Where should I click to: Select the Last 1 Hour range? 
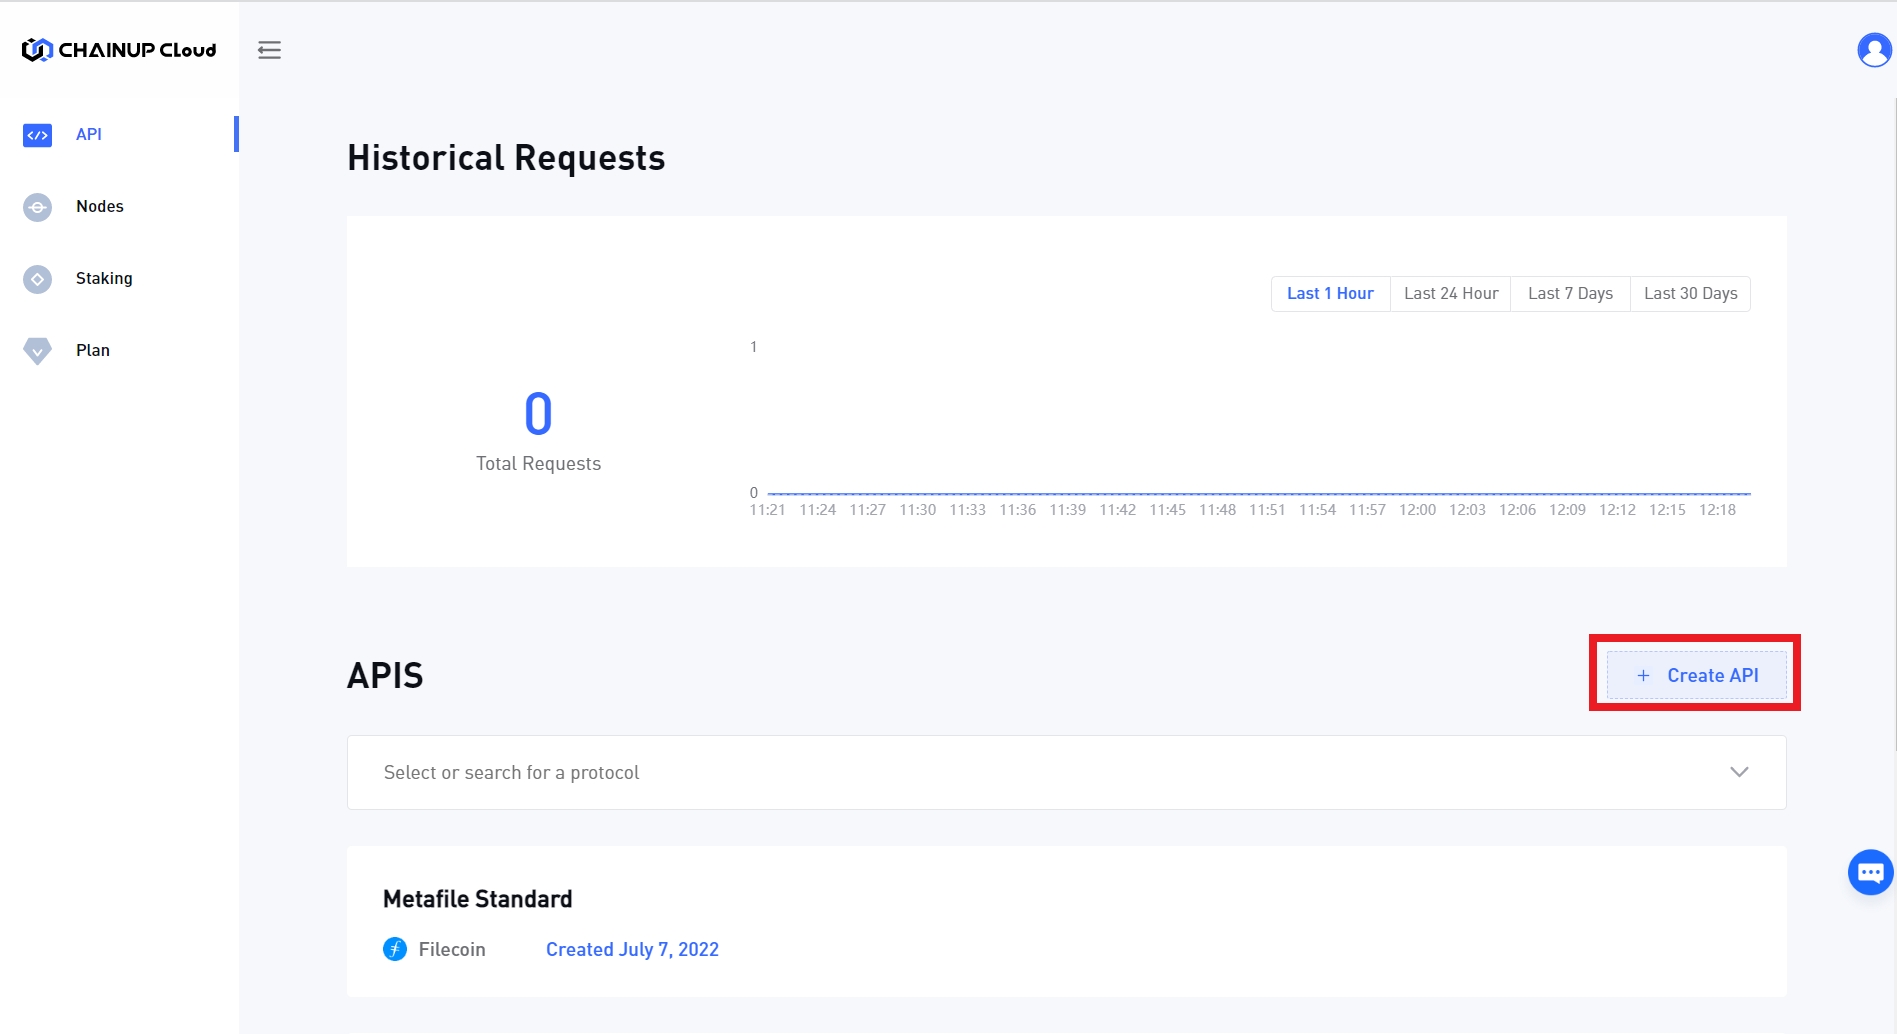[x=1330, y=294]
